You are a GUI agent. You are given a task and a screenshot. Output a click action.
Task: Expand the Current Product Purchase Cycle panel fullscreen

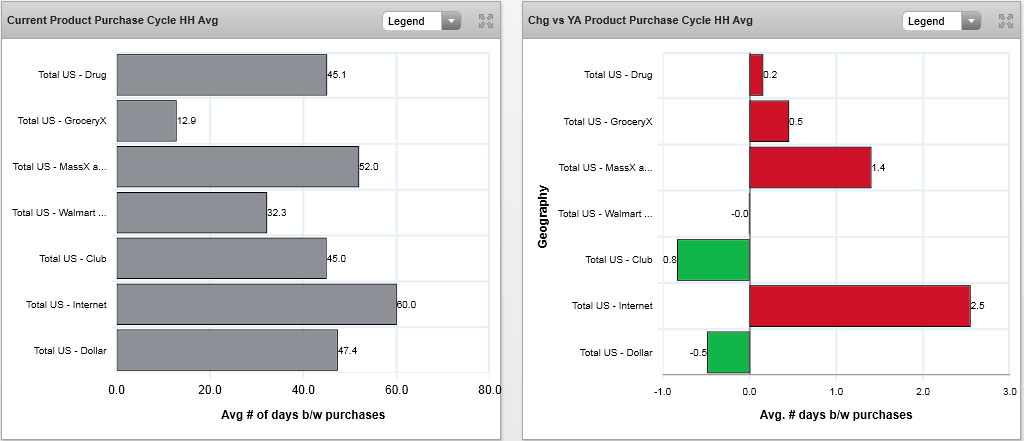[486, 21]
